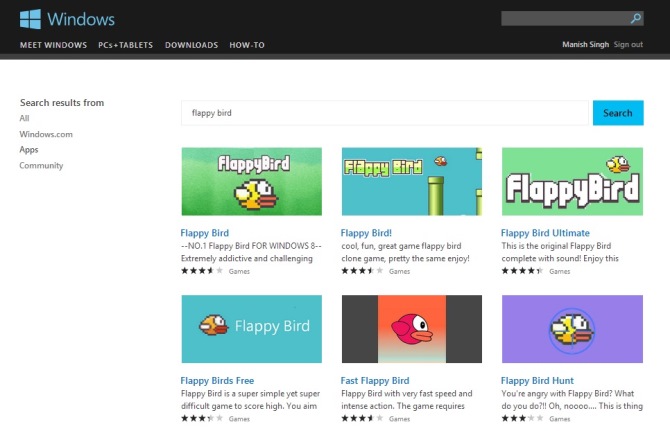670x431 pixels.
Task: Click the Manish Singh account name
Action: pyautogui.click(x=586, y=45)
